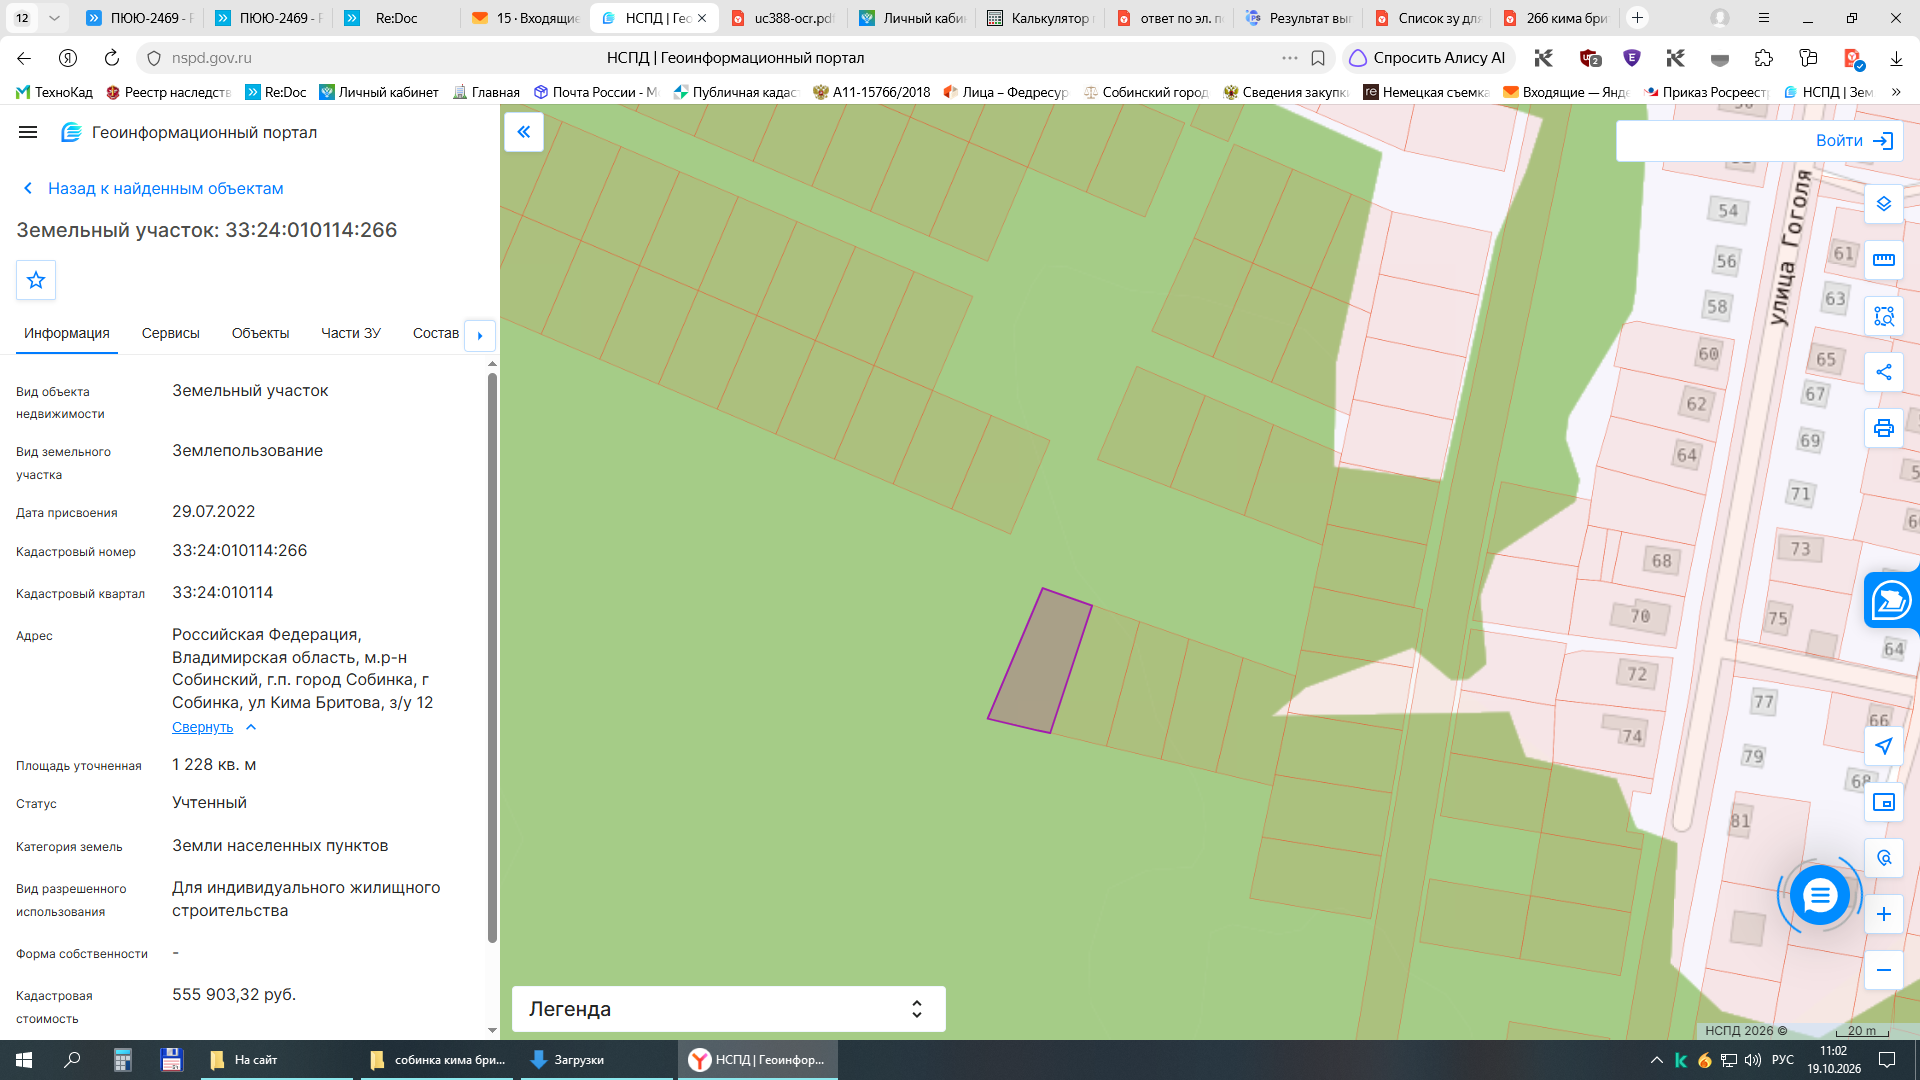Open the Части ЗУ tab
The image size is (1920, 1080).
click(x=351, y=334)
